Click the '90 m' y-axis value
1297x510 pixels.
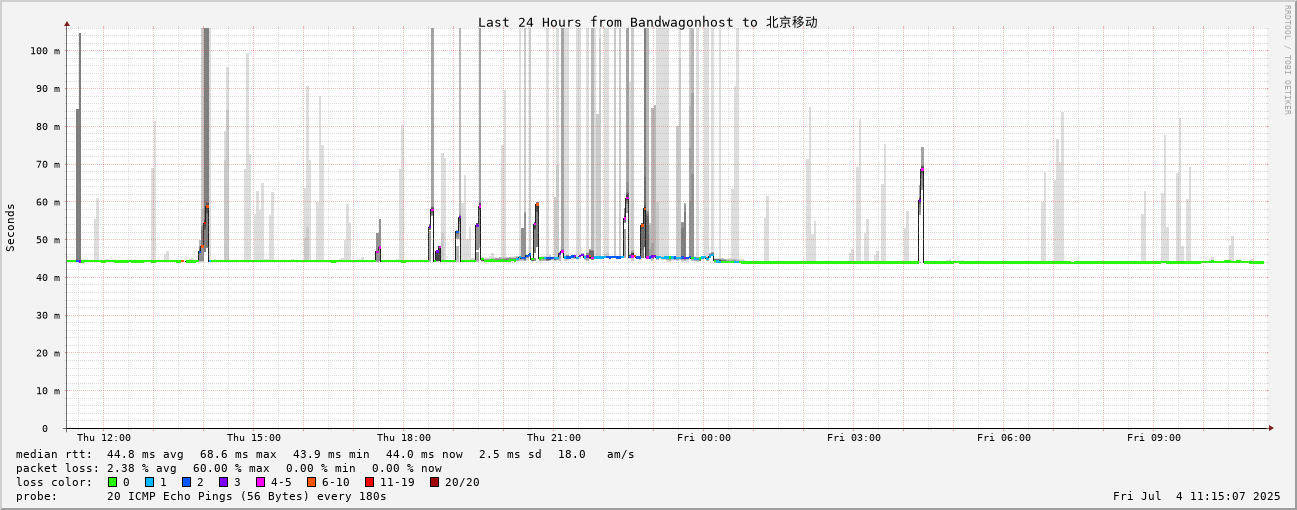(48, 89)
